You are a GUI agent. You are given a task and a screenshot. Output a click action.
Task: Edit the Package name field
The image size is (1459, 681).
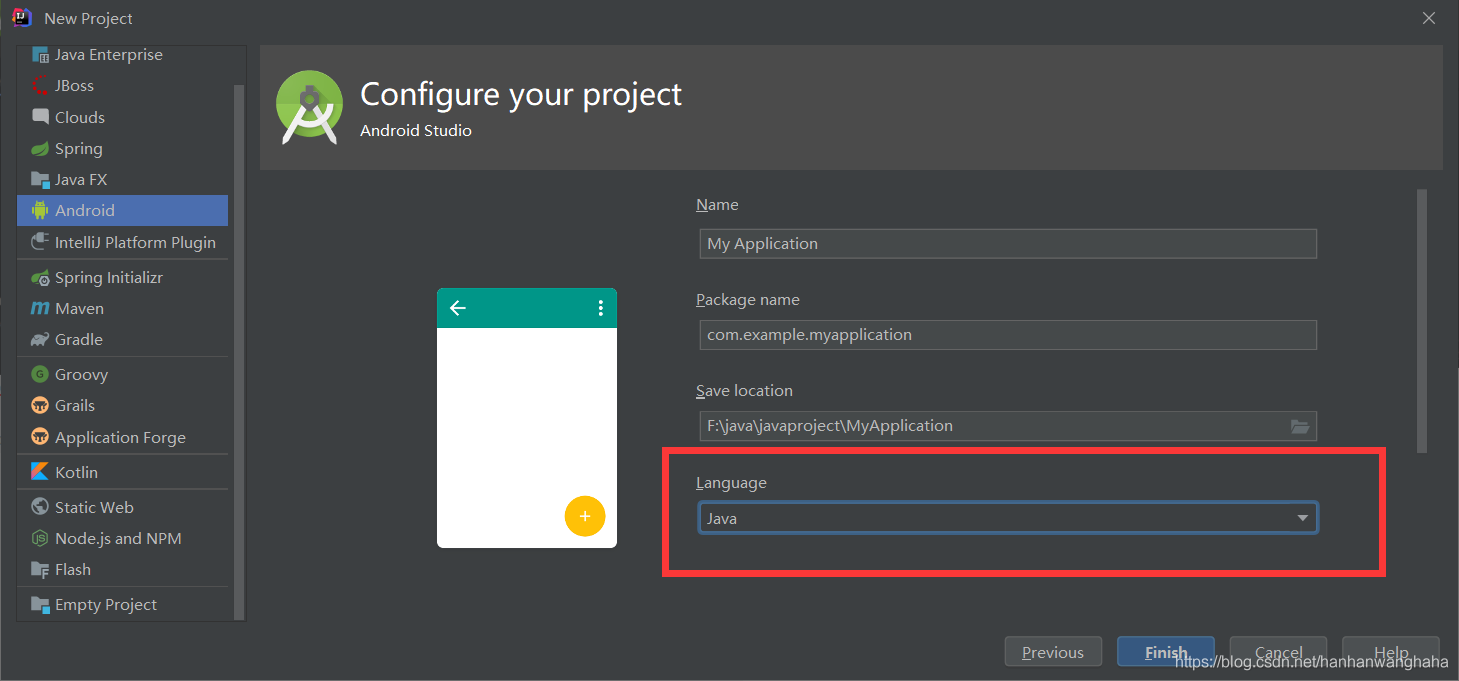pyautogui.click(x=1007, y=334)
